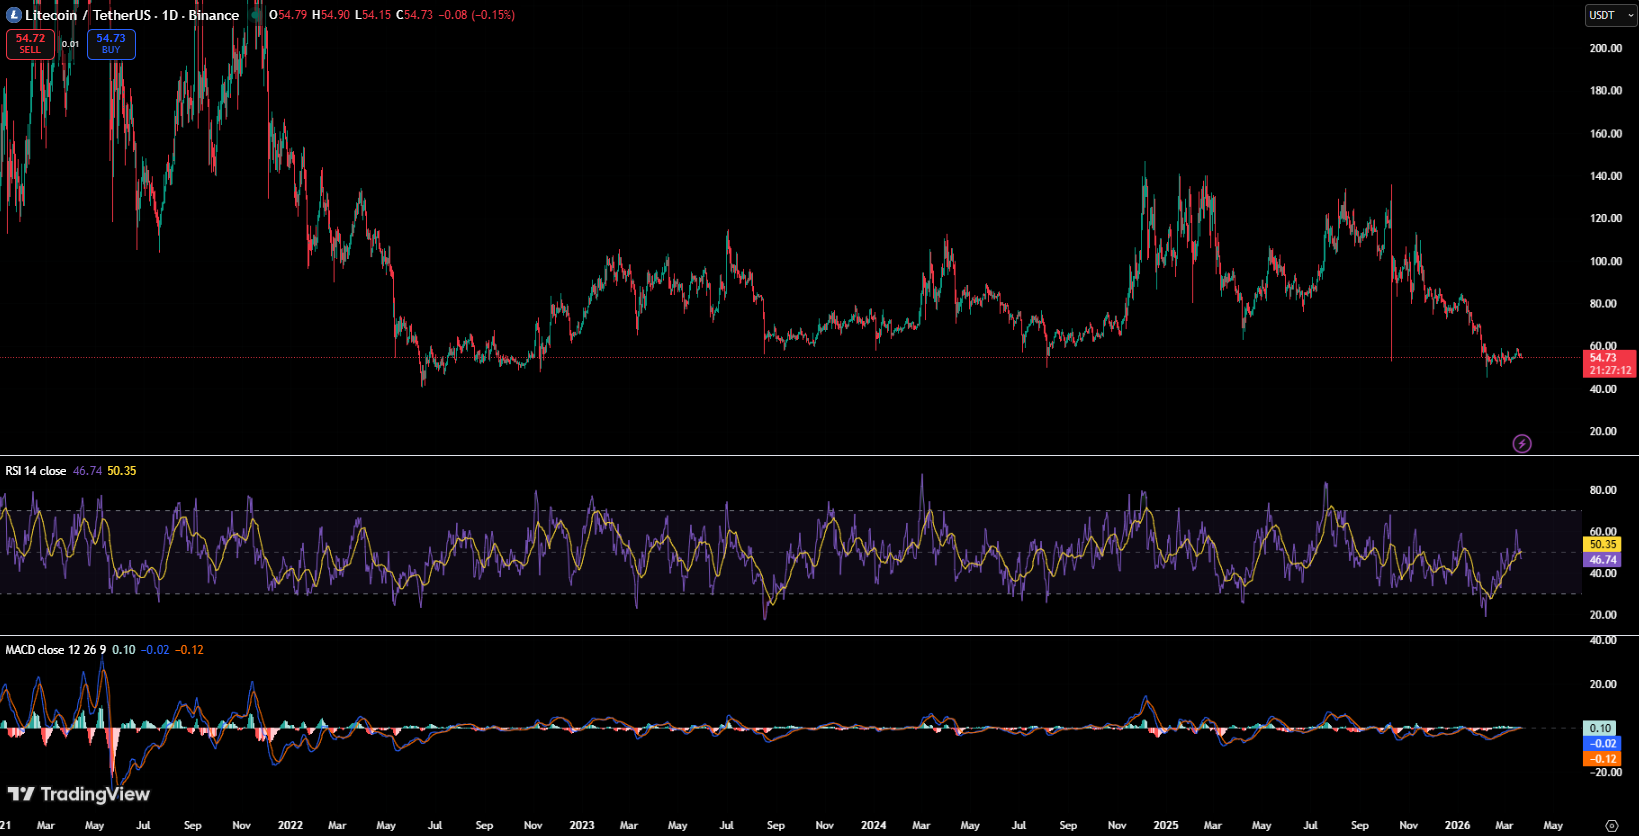Click the TradingView logo watermark
1639x836 pixels.
(x=79, y=794)
